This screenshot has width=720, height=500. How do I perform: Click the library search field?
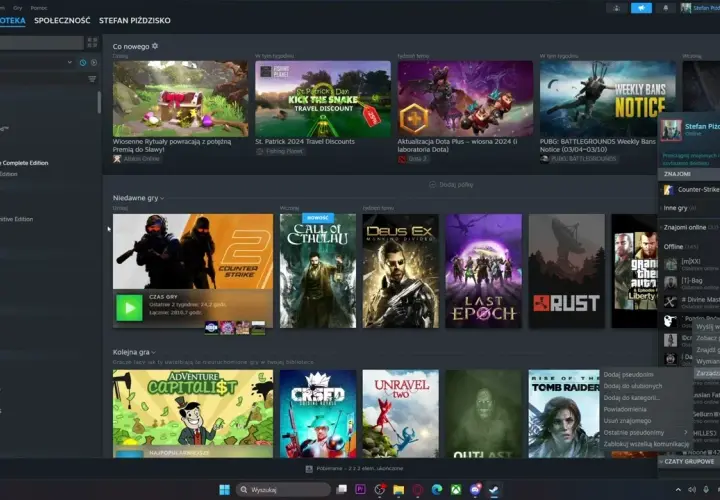[41, 43]
